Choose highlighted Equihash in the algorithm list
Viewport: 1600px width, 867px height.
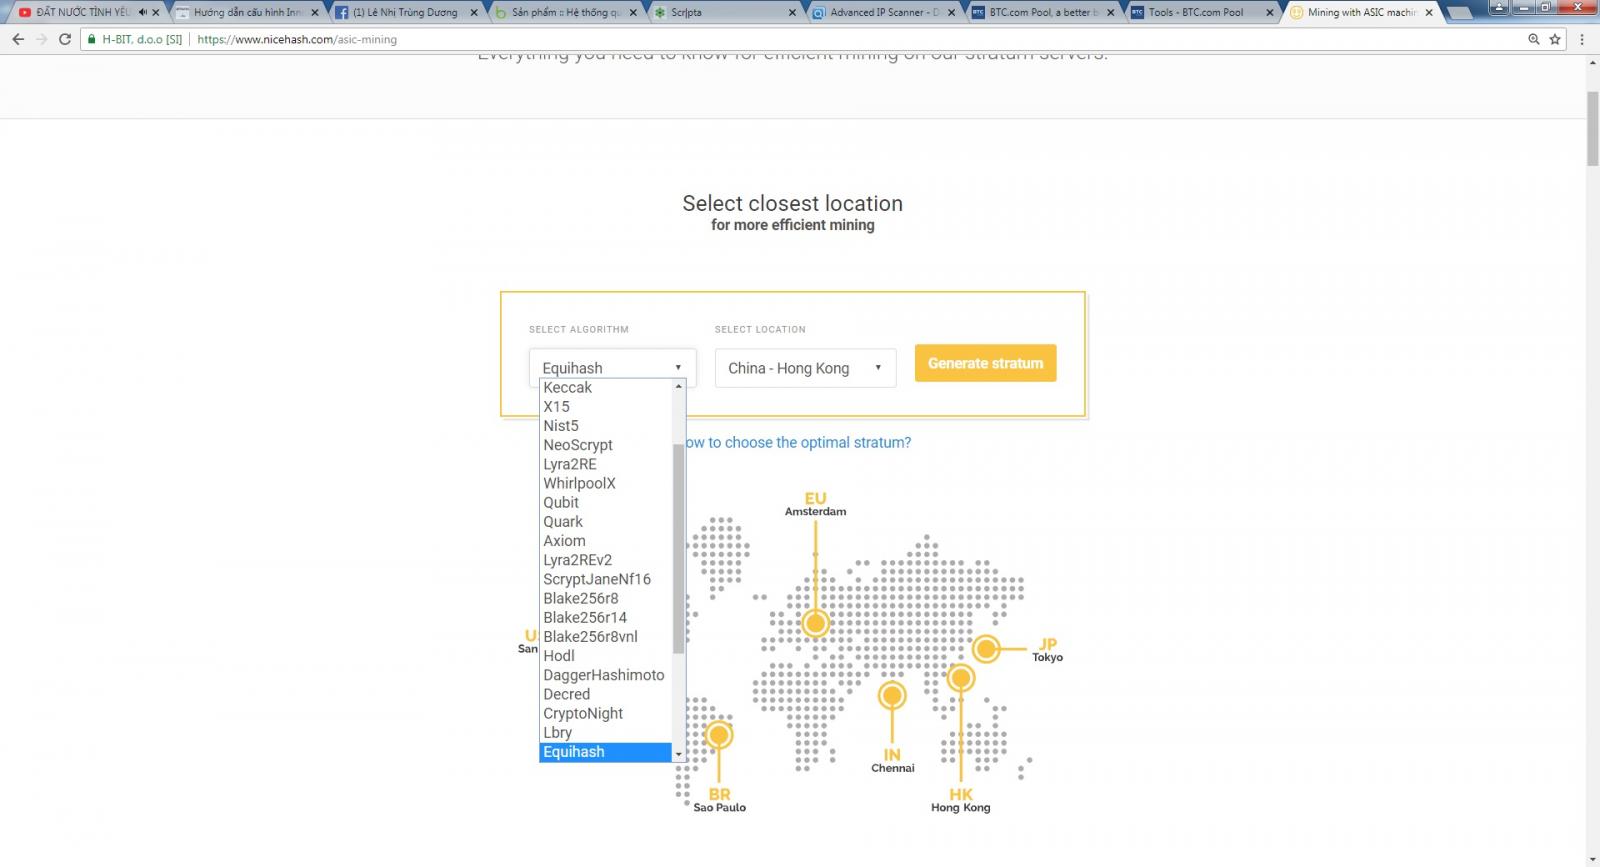click(605, 751)
